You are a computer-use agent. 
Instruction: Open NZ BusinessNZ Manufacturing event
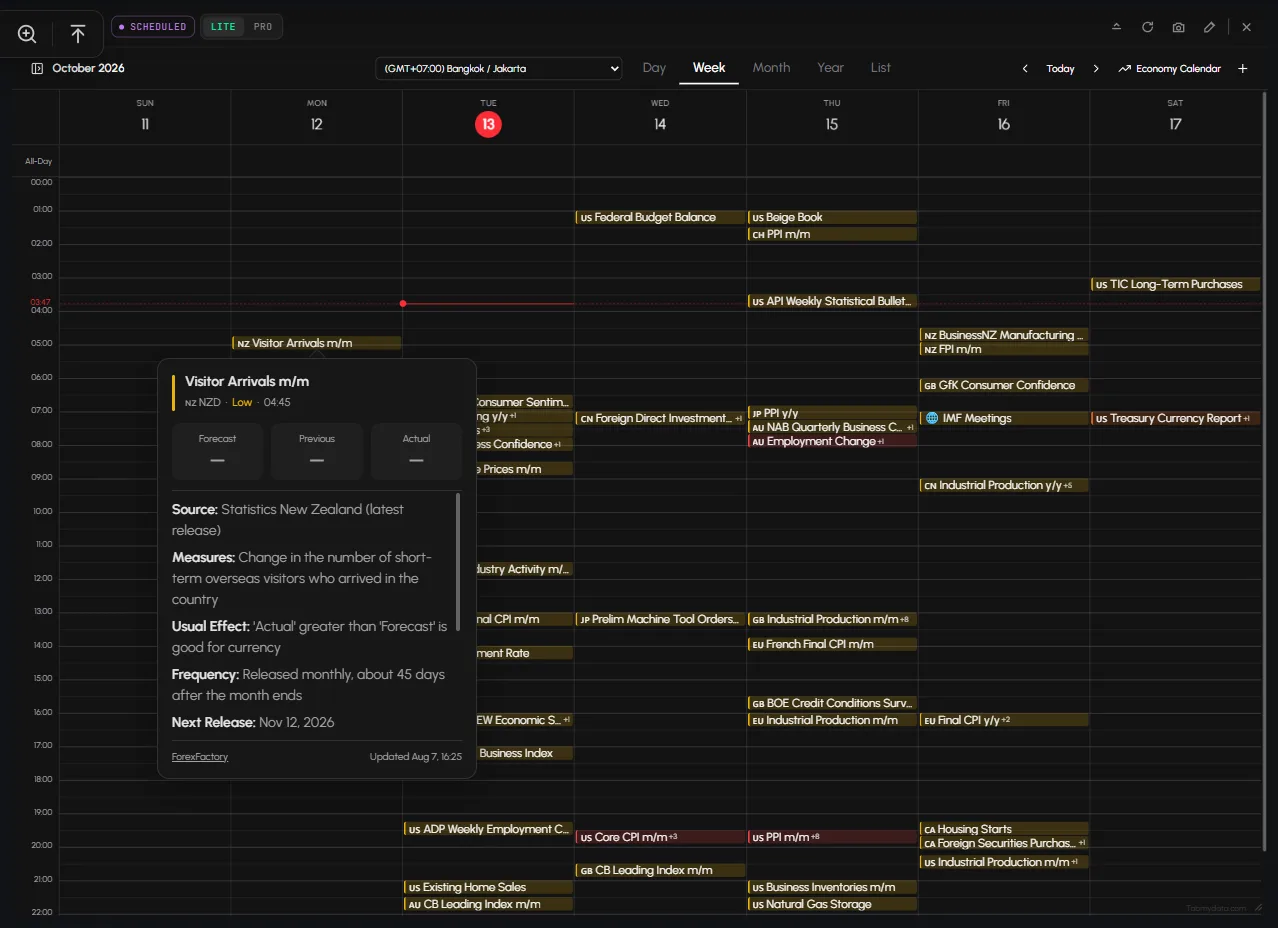1004,335
